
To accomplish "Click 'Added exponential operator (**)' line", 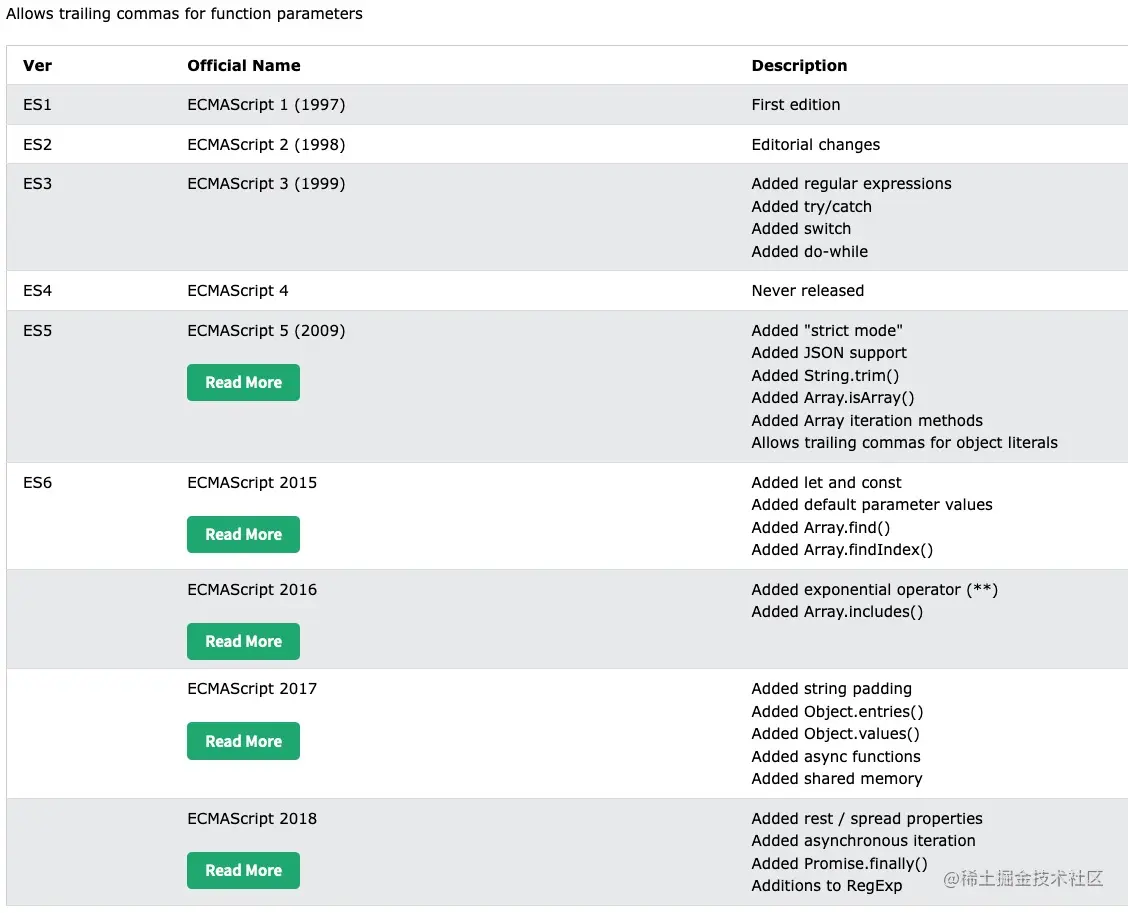I will click(x=875, y=589).
